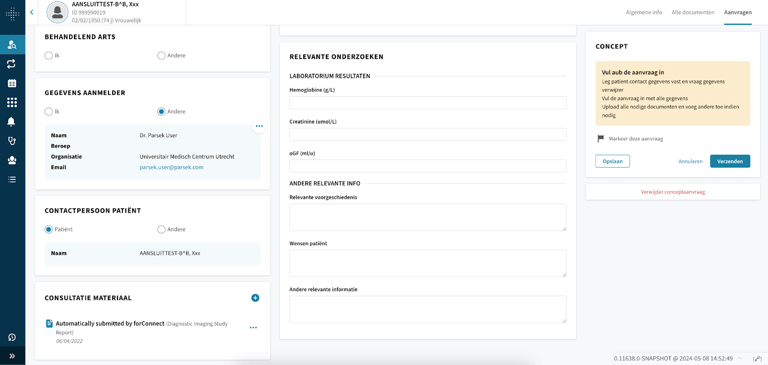Click Wensen patiënt text area
Viewport: 768px width, 365px height.
pos(428,263)
